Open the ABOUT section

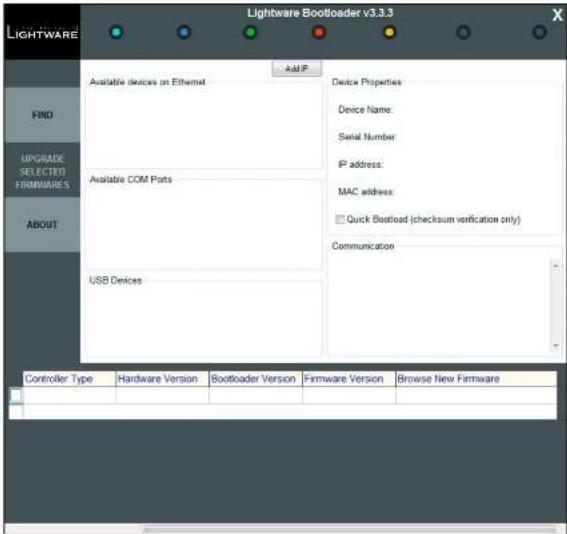[42, 225]
